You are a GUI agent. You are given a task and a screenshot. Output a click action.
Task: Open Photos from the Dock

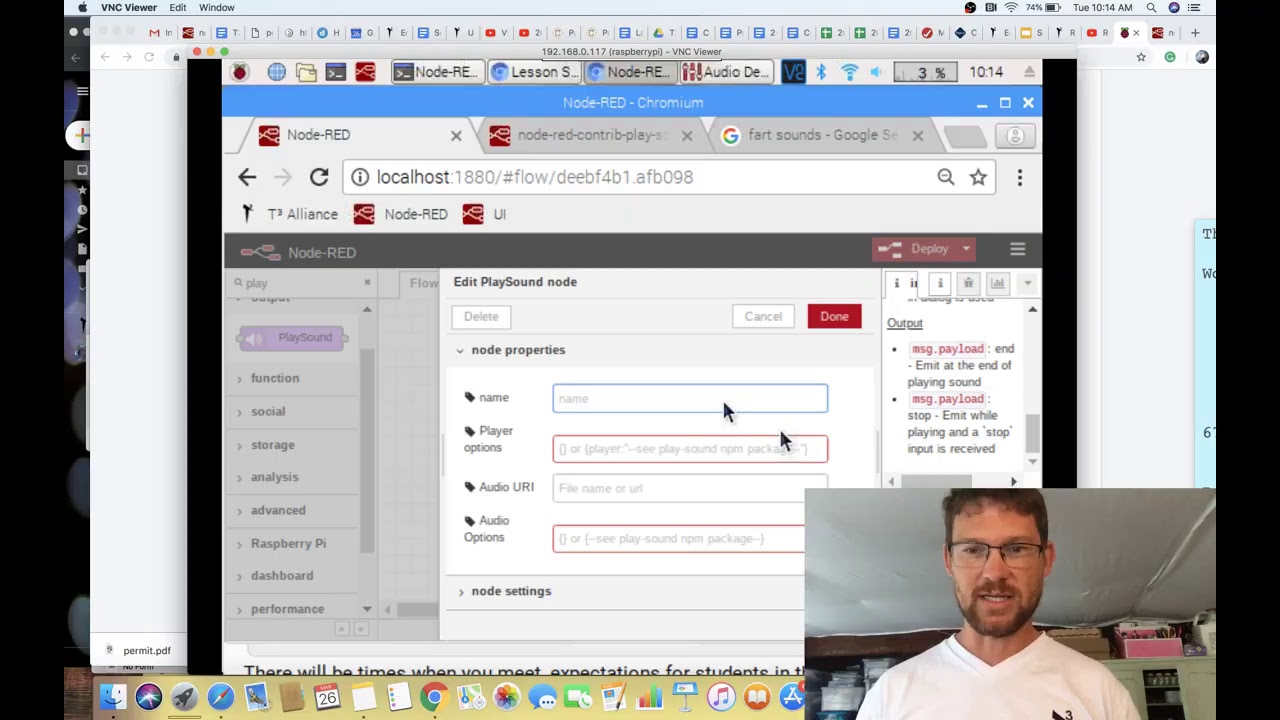506,696
